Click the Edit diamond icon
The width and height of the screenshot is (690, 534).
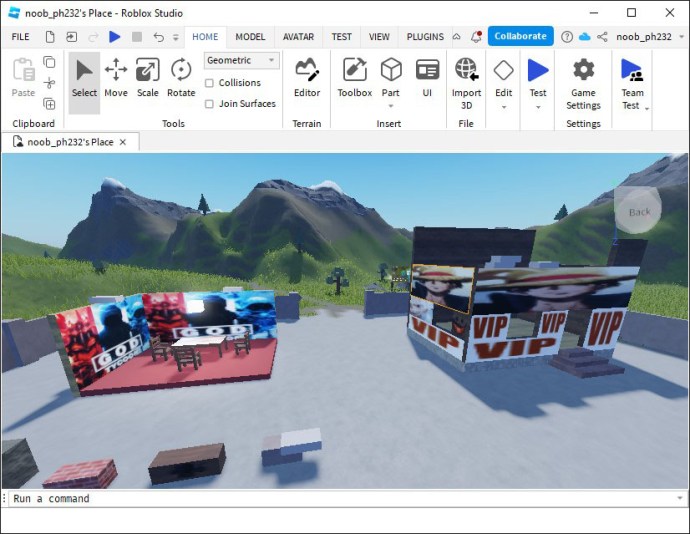point(503,70)
